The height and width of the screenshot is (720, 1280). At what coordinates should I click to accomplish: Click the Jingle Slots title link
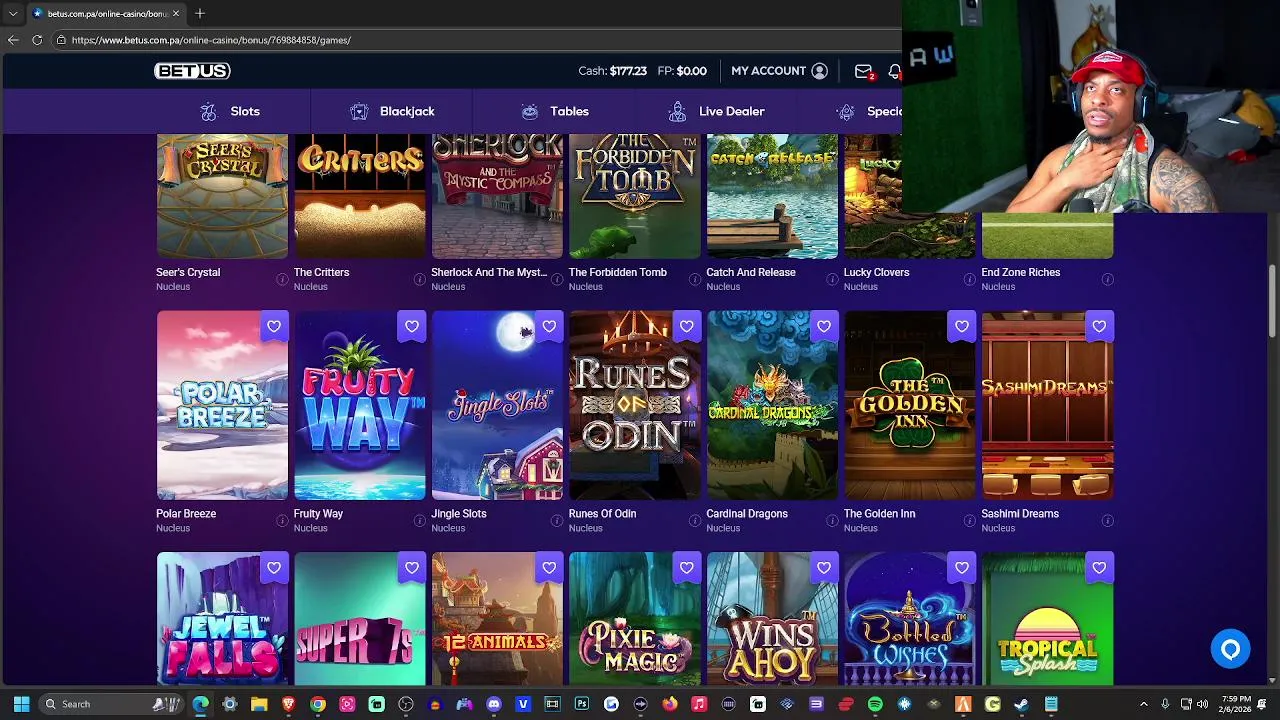pyautogui.click(x=459, y=514)
